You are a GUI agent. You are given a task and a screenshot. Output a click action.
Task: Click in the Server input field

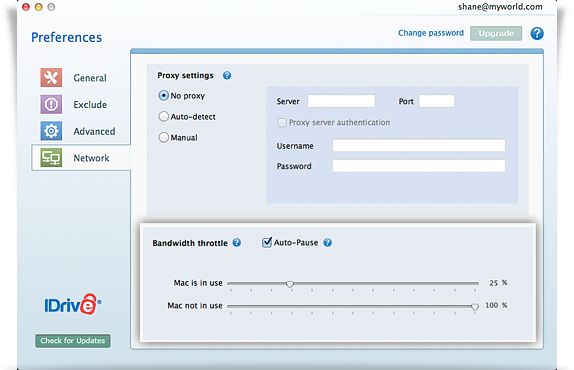pos(341,101)
